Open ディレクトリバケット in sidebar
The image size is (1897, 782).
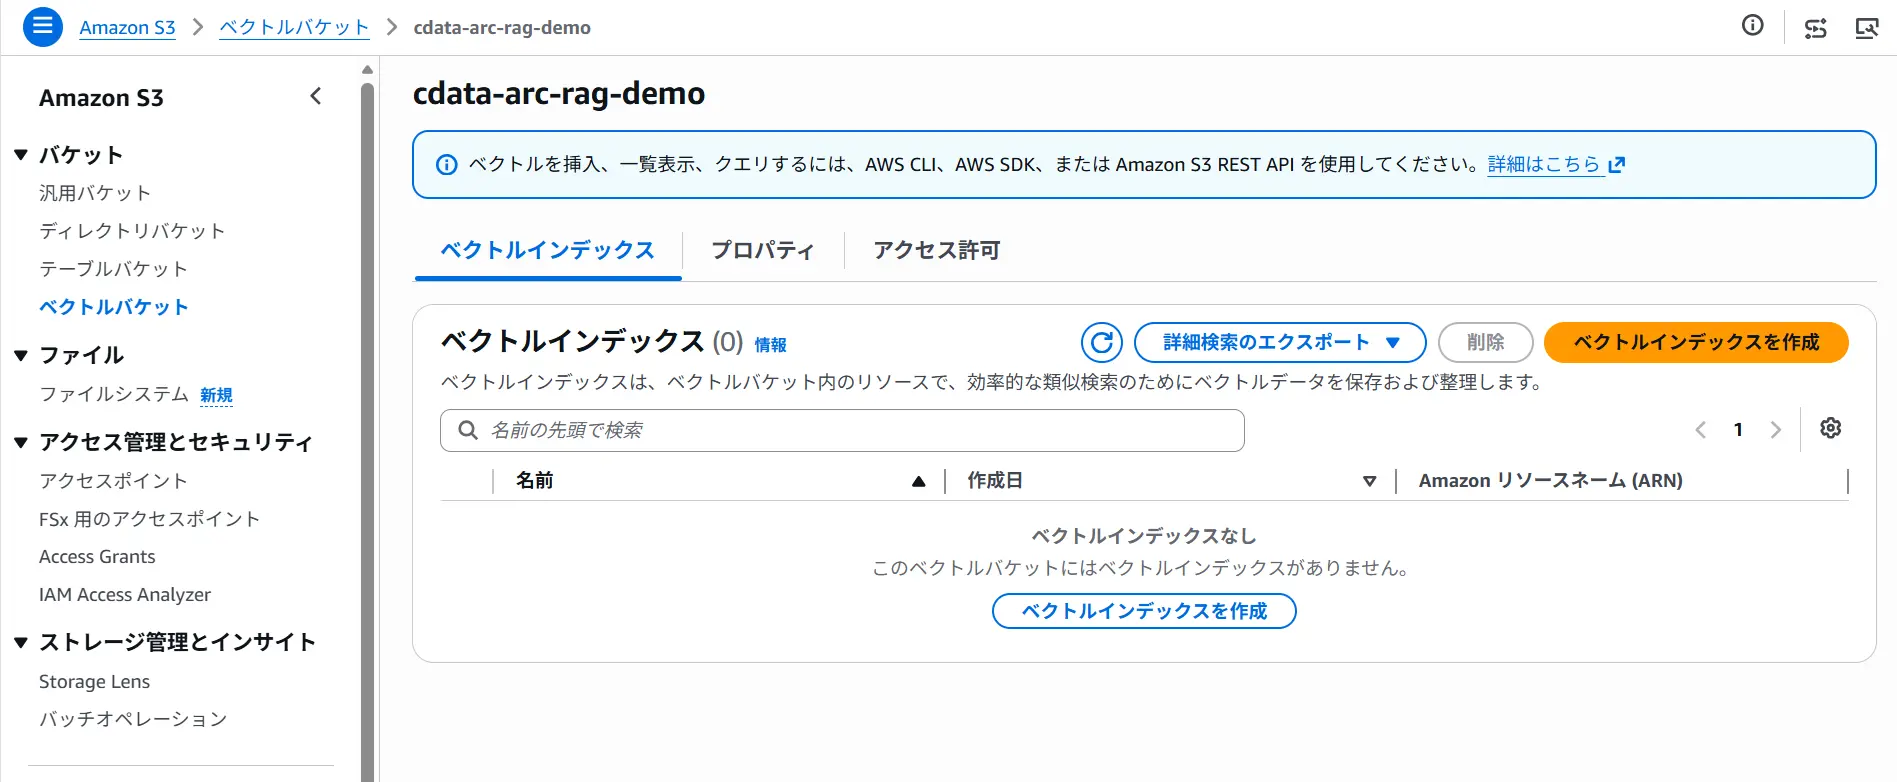click(132, 231)
